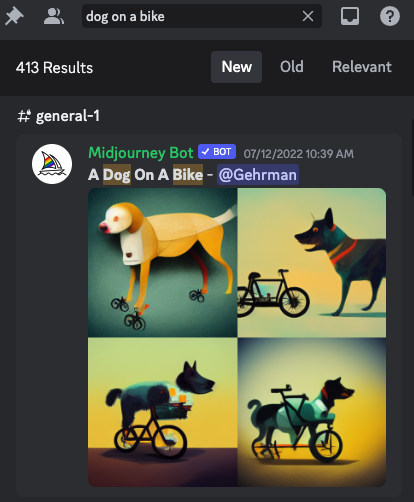The image size is (414, 502).
Task: Click the @Gehrman mention
Action: 258,175
